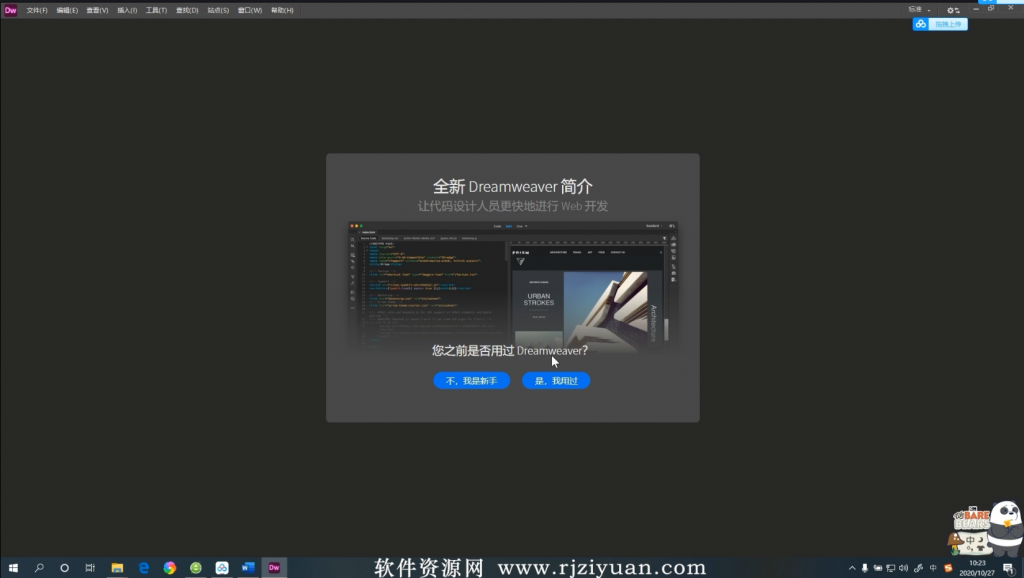Show hidden tray icons chevron
The width and height of the screenshot is (1024, 578).
pyautogui.click(x=852, y=568)
